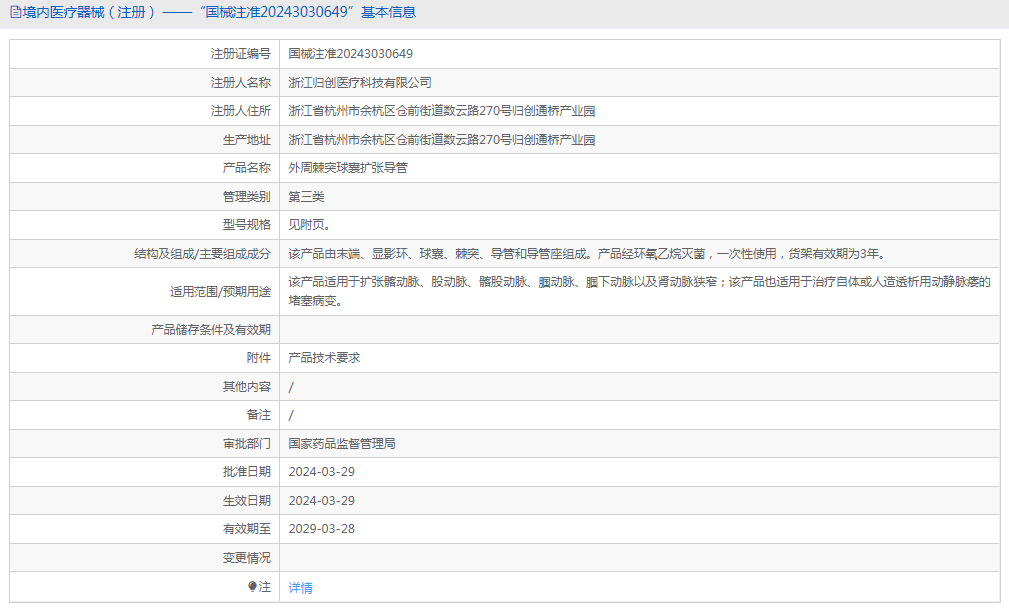Viewport: 1009px width, 608px height.
Task: Select the 注册人住所 address value
Action: [x=441, y=111]
